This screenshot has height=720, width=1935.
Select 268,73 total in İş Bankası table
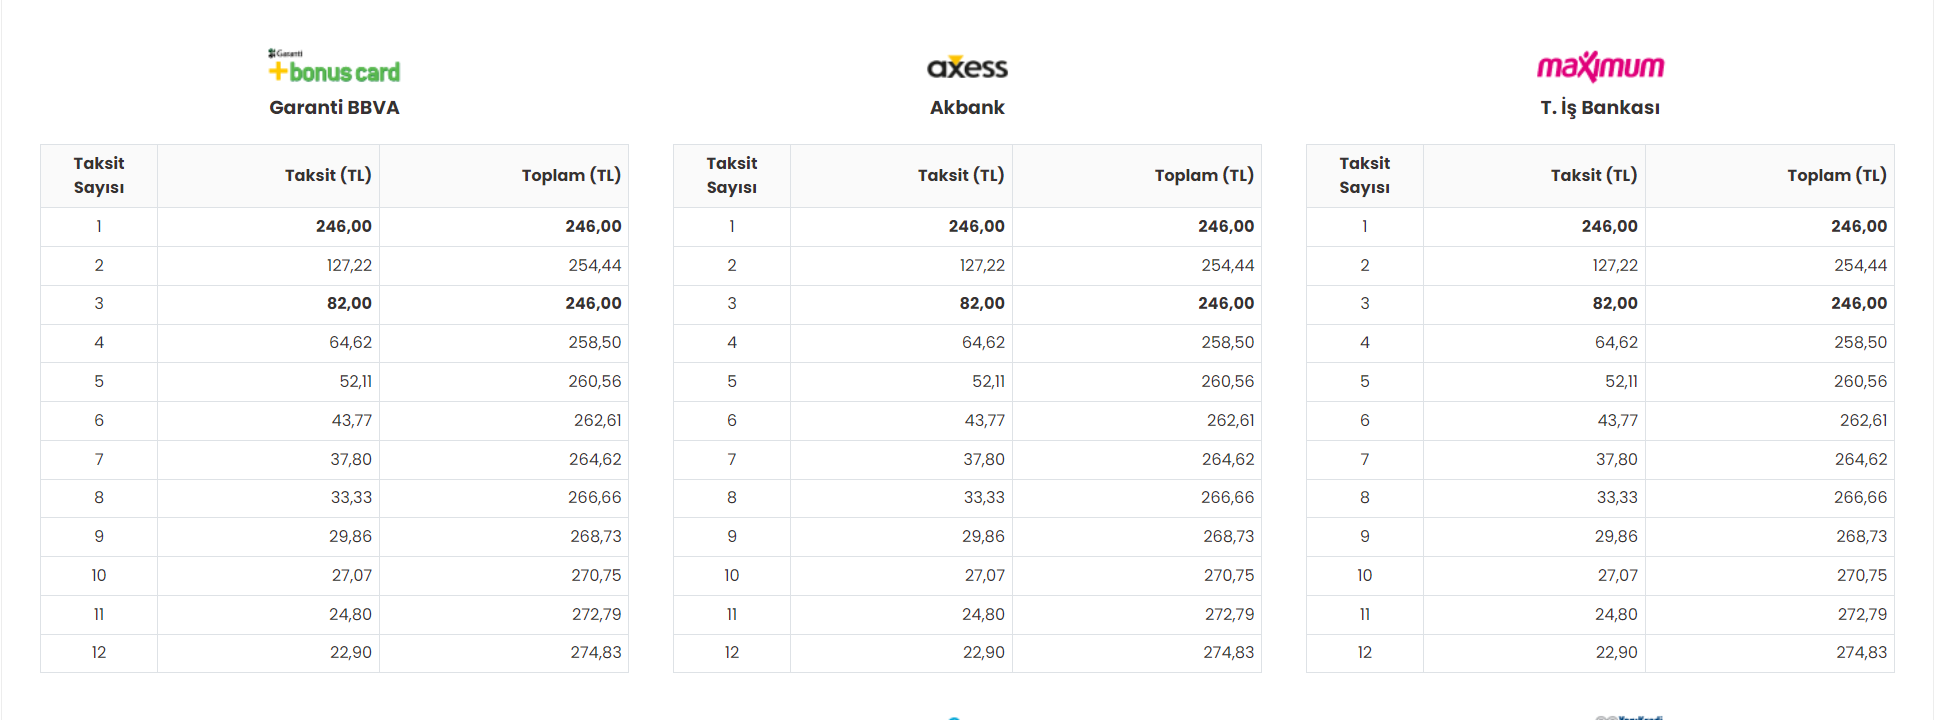(x=1862, y=536)
